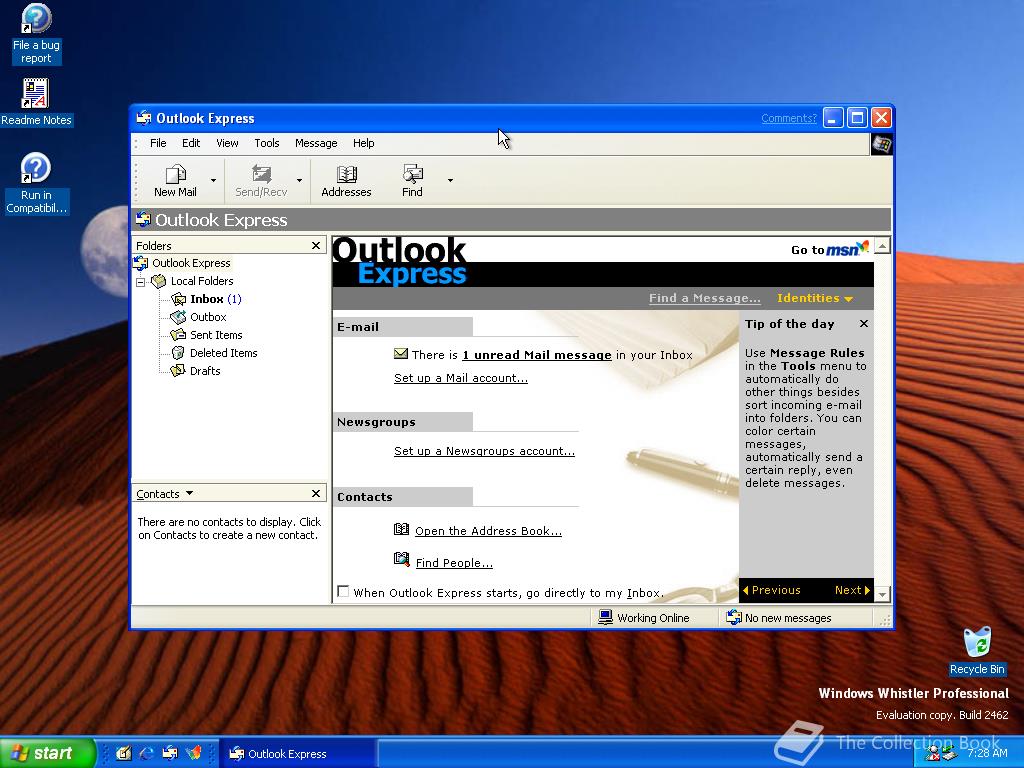Click the Outlook Express title bar icon
This screenshot has height=768, width=1024.
point(144,118)
